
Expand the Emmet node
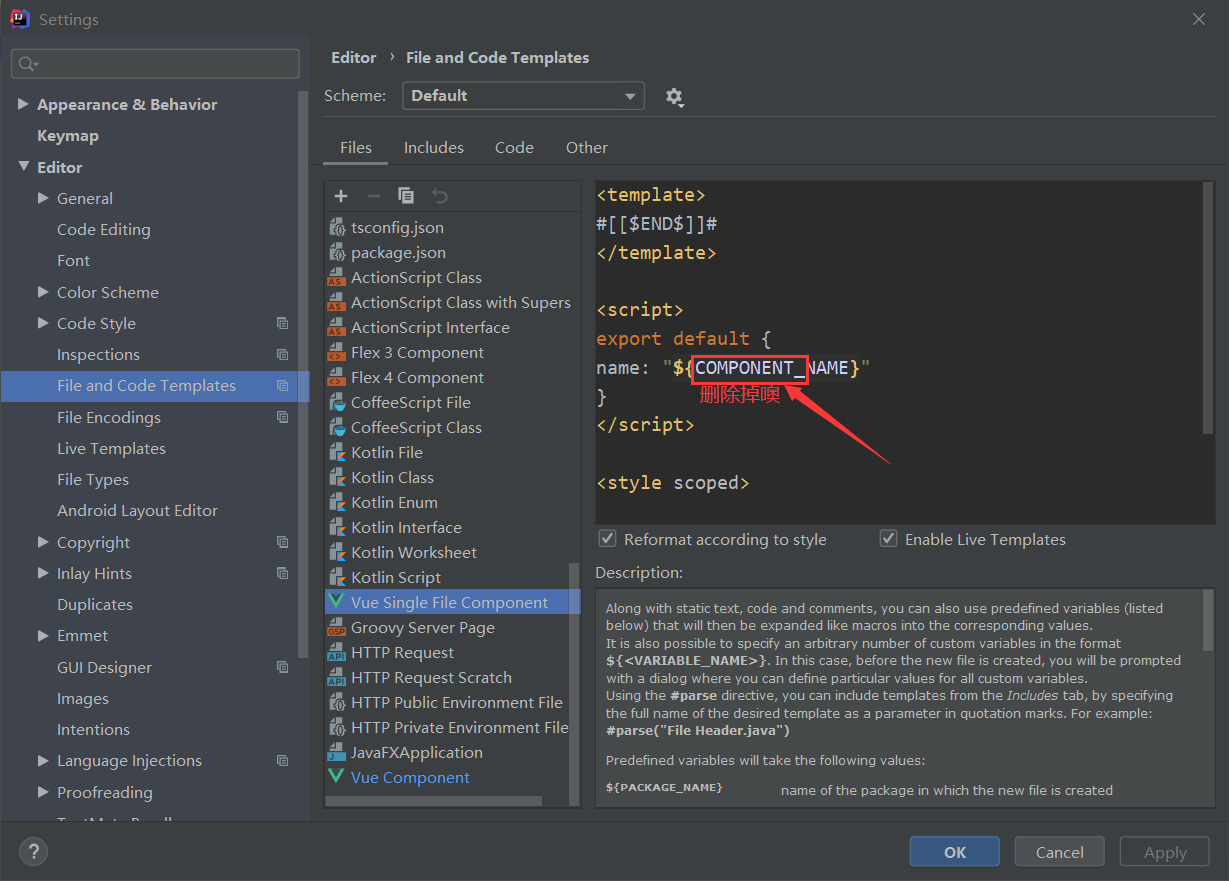coord(43,635)
